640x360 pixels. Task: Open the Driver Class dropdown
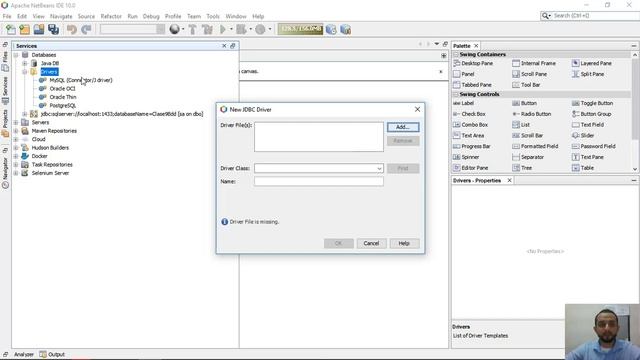(379, 168)
